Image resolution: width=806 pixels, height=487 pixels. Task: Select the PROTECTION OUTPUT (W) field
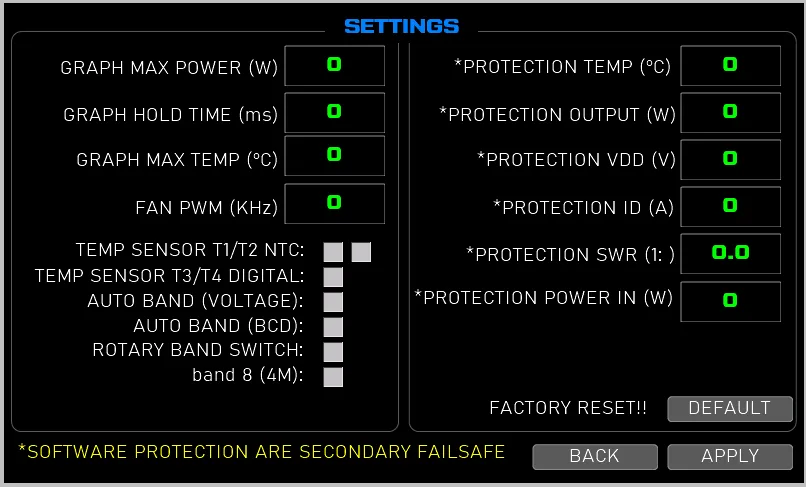(x=730, y=113)
